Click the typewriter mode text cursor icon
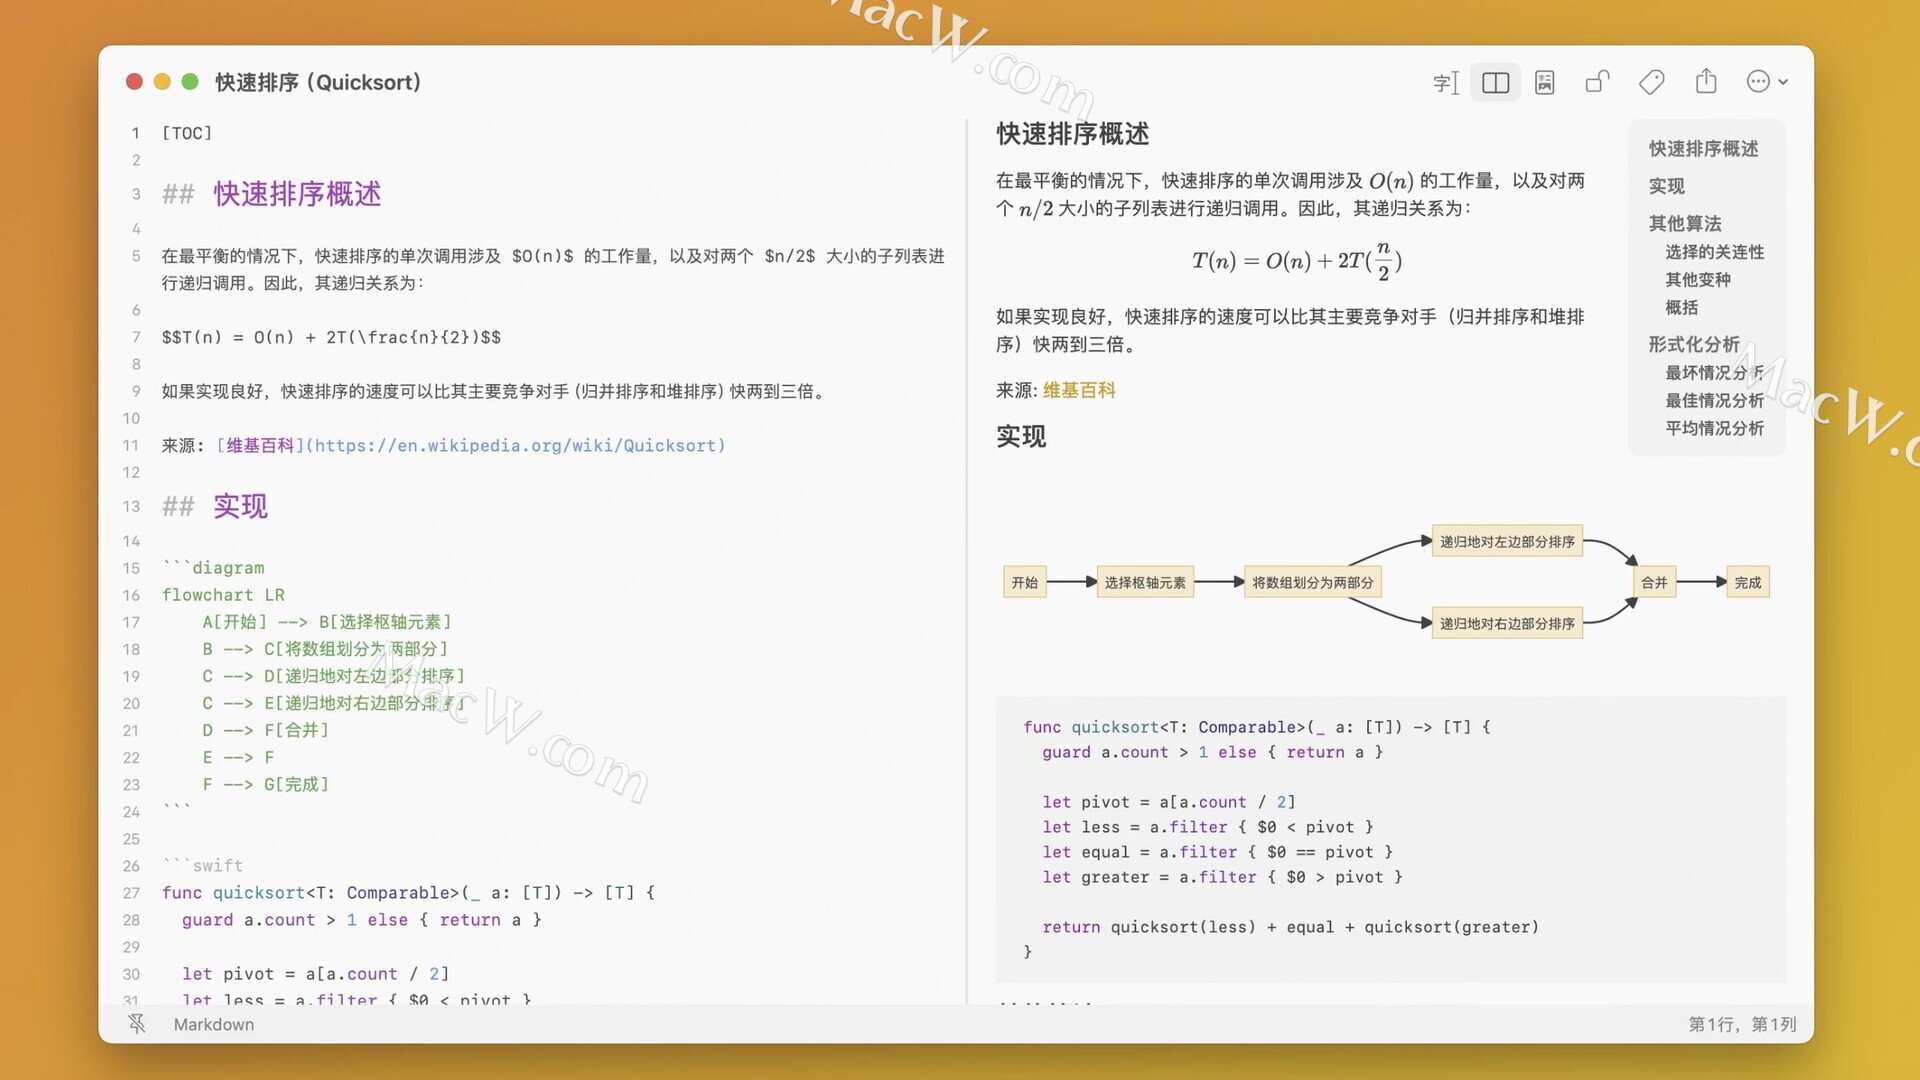Viewport: 1920px width, 1080px height. click(1446, 82)
